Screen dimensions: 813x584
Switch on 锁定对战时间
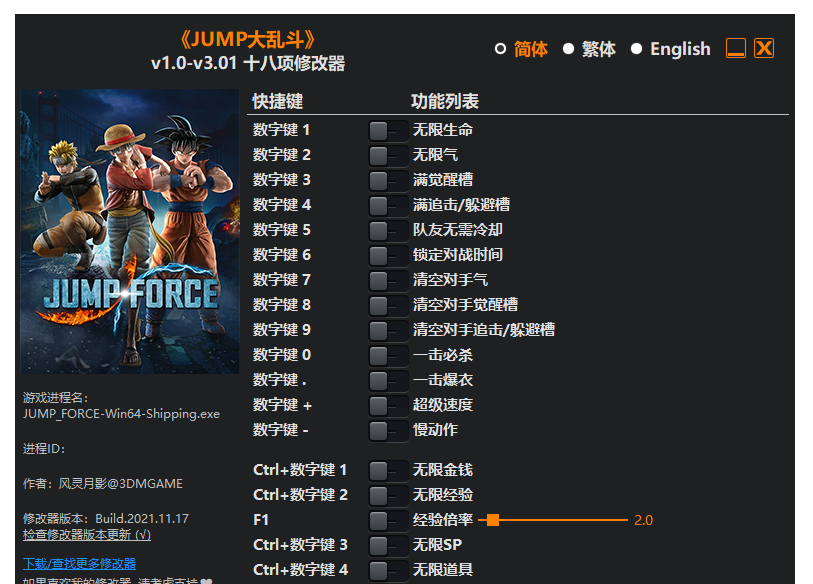click(388, 255)
